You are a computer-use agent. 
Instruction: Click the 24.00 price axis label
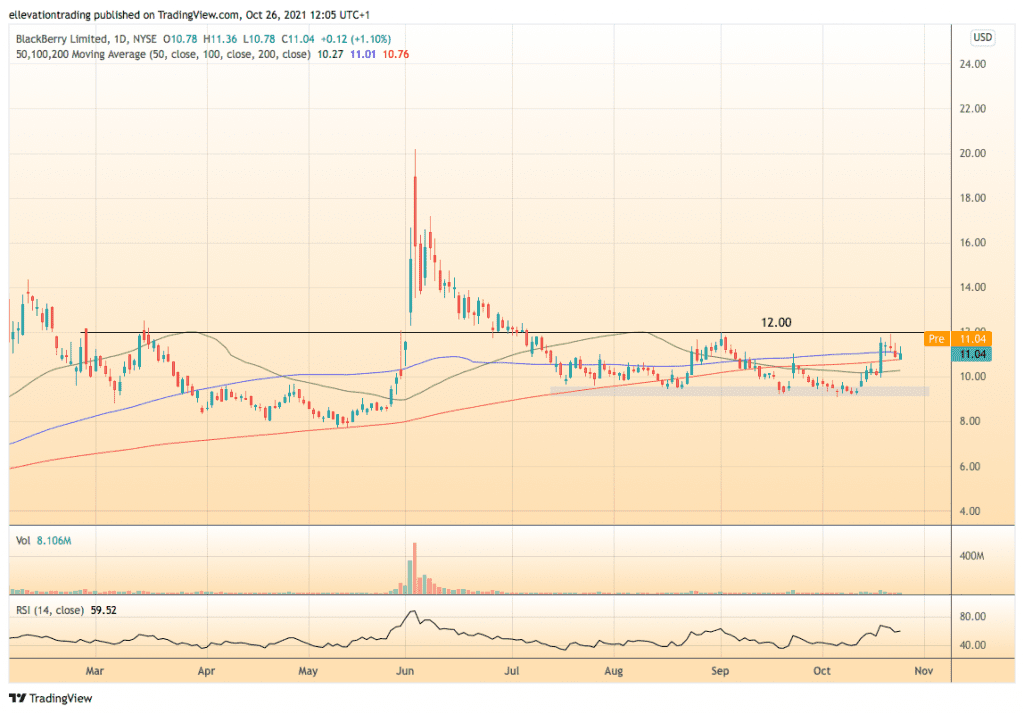click(x=972, y=64)
